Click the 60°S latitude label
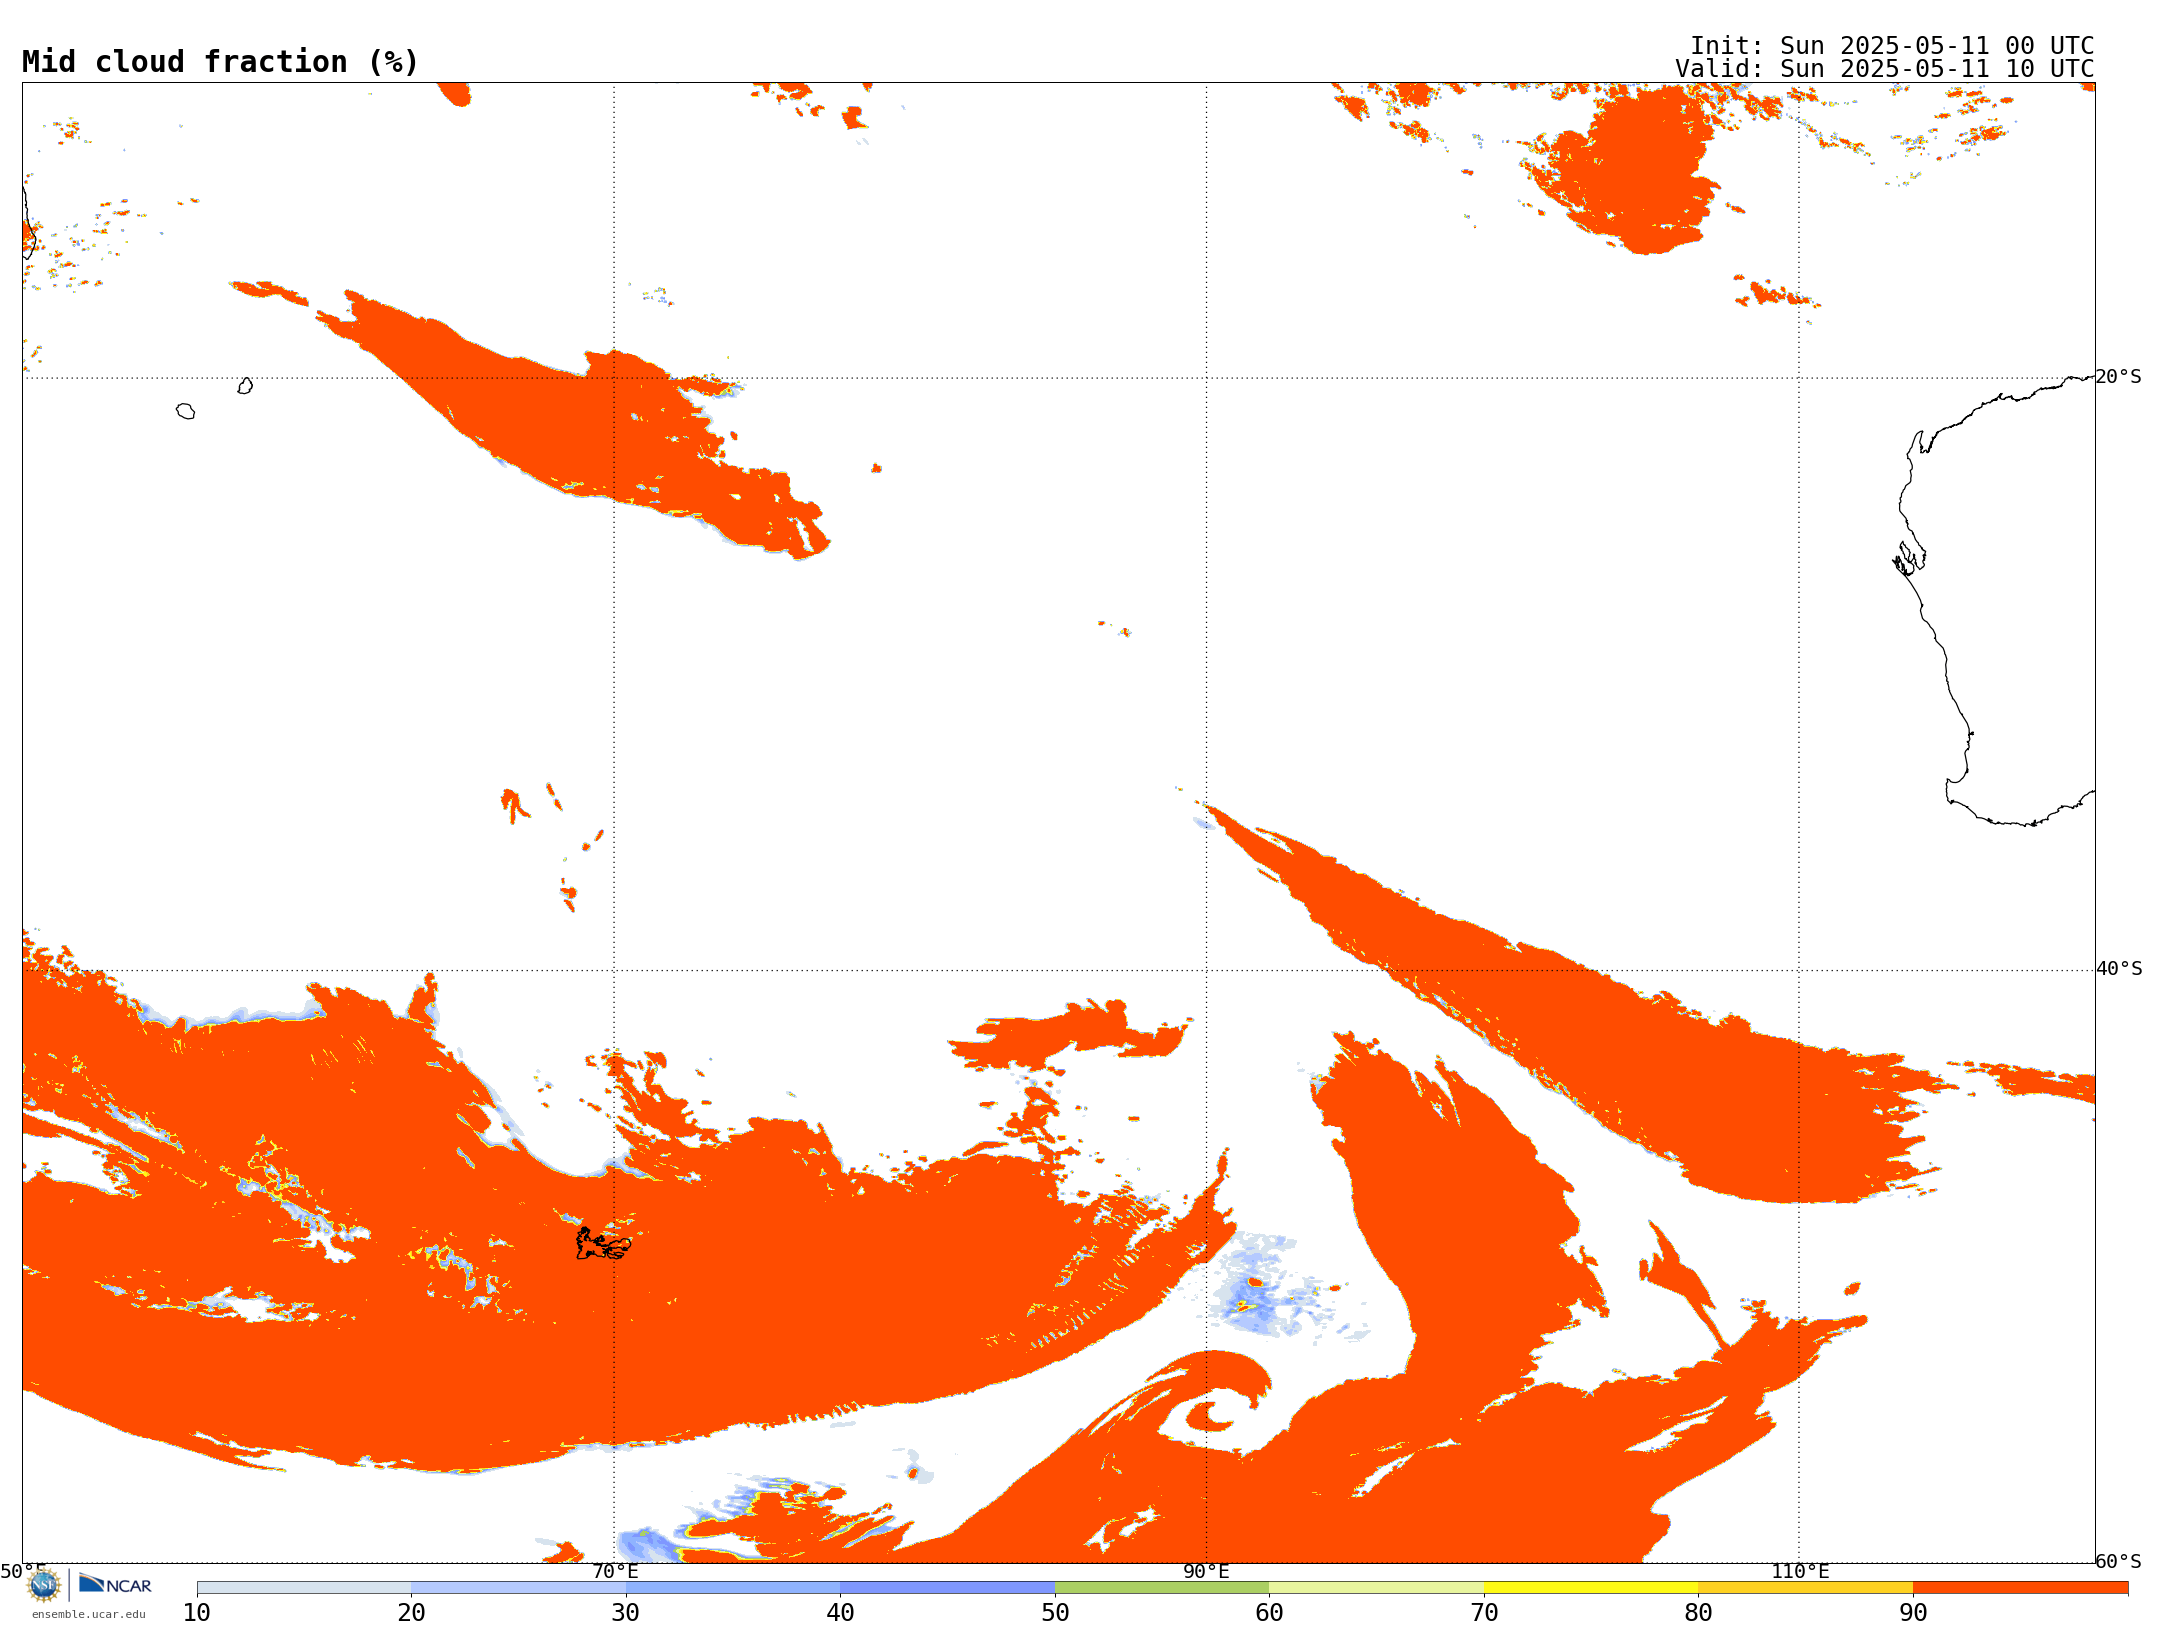This screenshot has width=2160, height=1626. (2119, 1561)
